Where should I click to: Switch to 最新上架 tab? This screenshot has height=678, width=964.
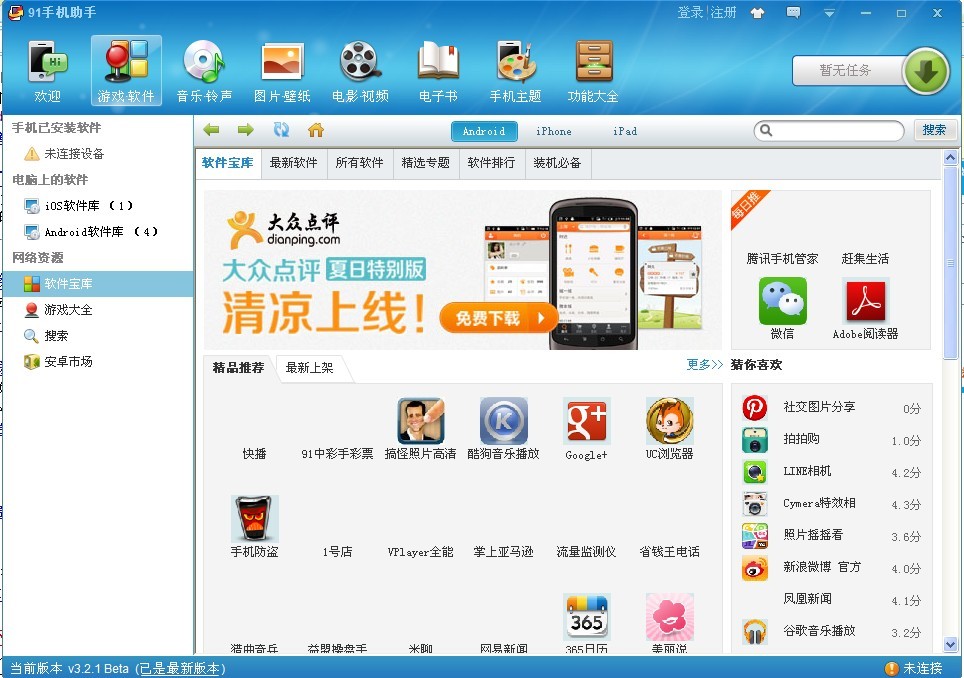(x=309, y=368)
